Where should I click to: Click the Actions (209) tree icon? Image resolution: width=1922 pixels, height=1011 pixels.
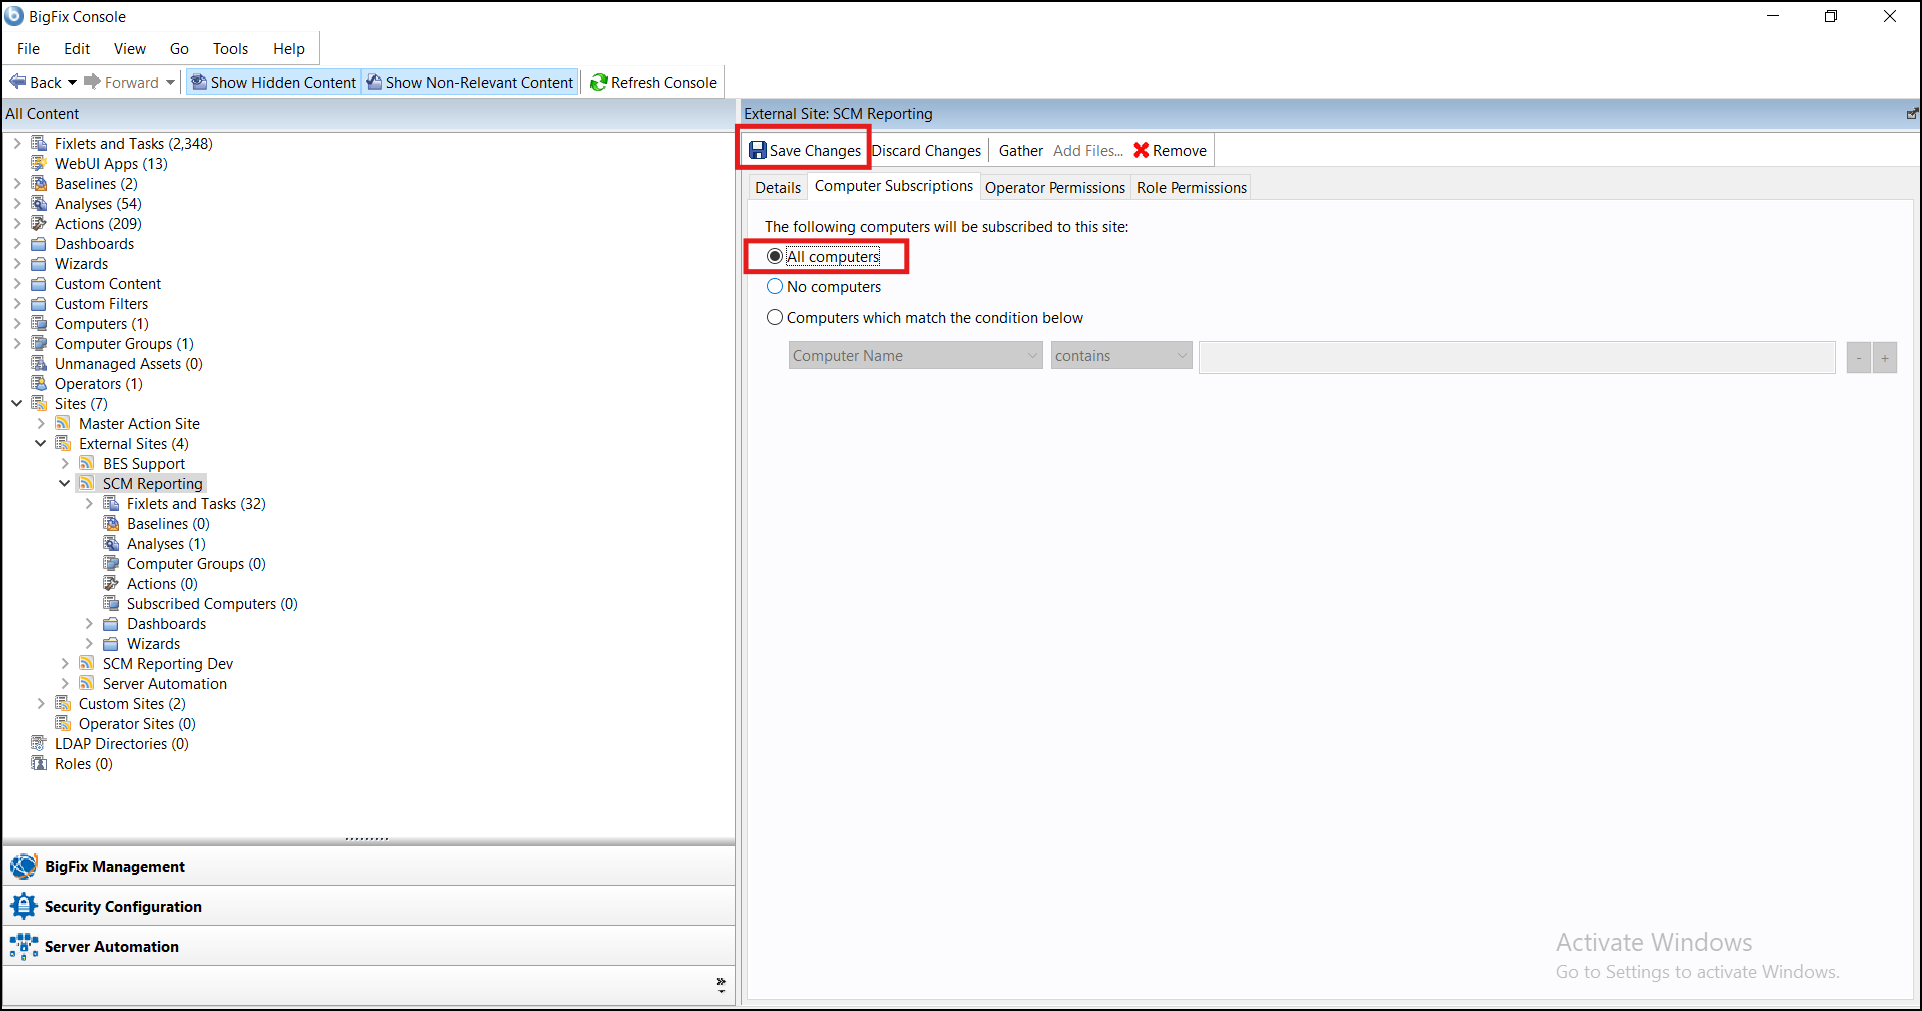click(x=39, y=223)
